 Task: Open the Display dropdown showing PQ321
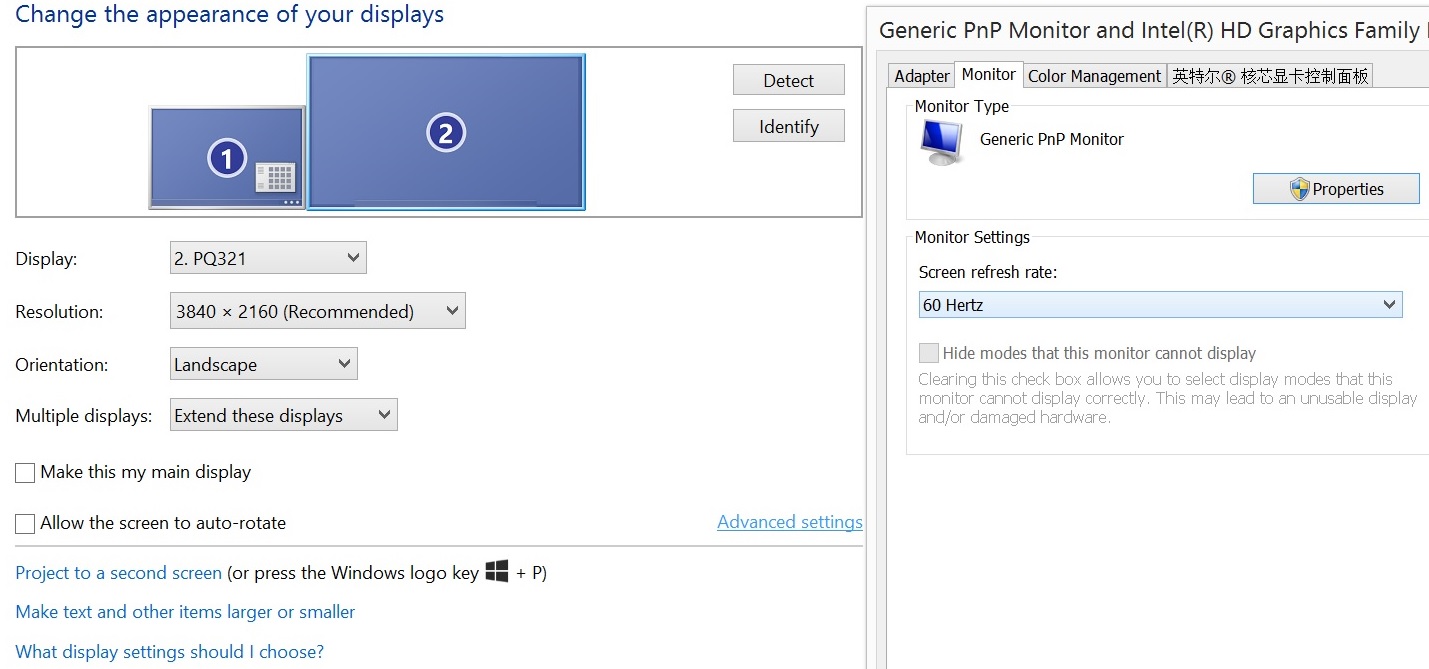coord(268,258)
